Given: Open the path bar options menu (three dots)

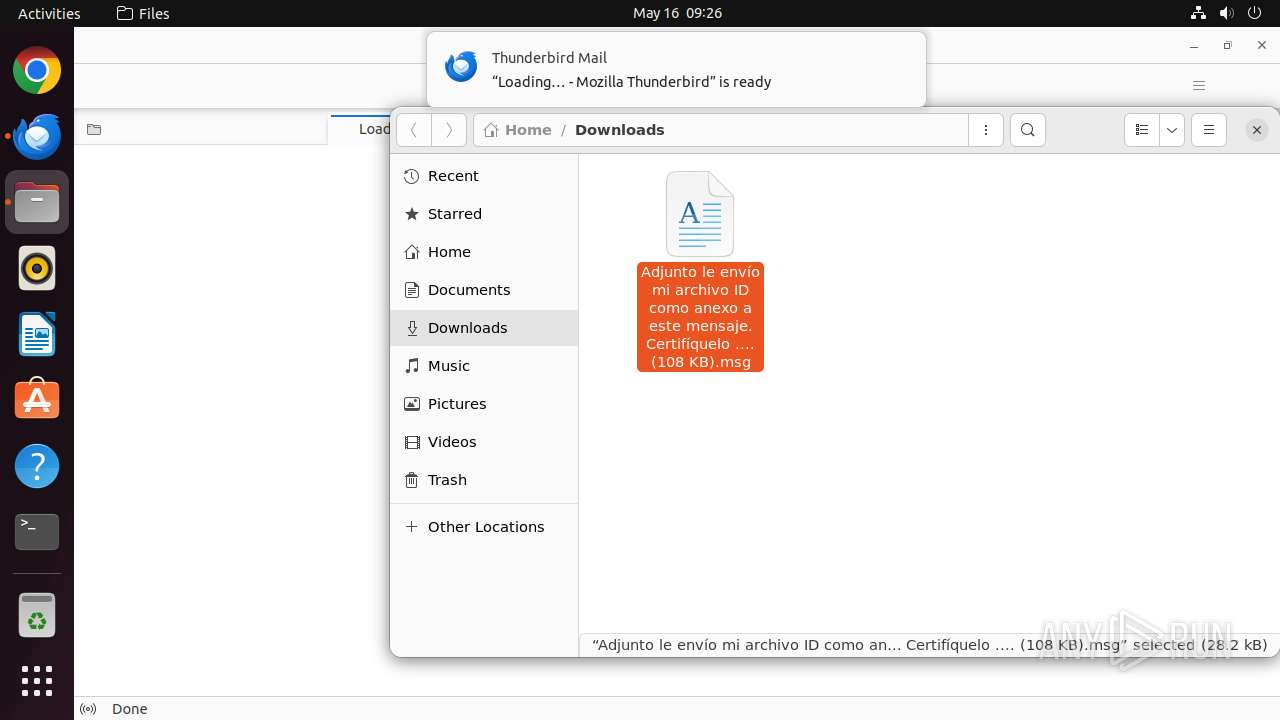Looking at the screenshot, I should [986, 130].
